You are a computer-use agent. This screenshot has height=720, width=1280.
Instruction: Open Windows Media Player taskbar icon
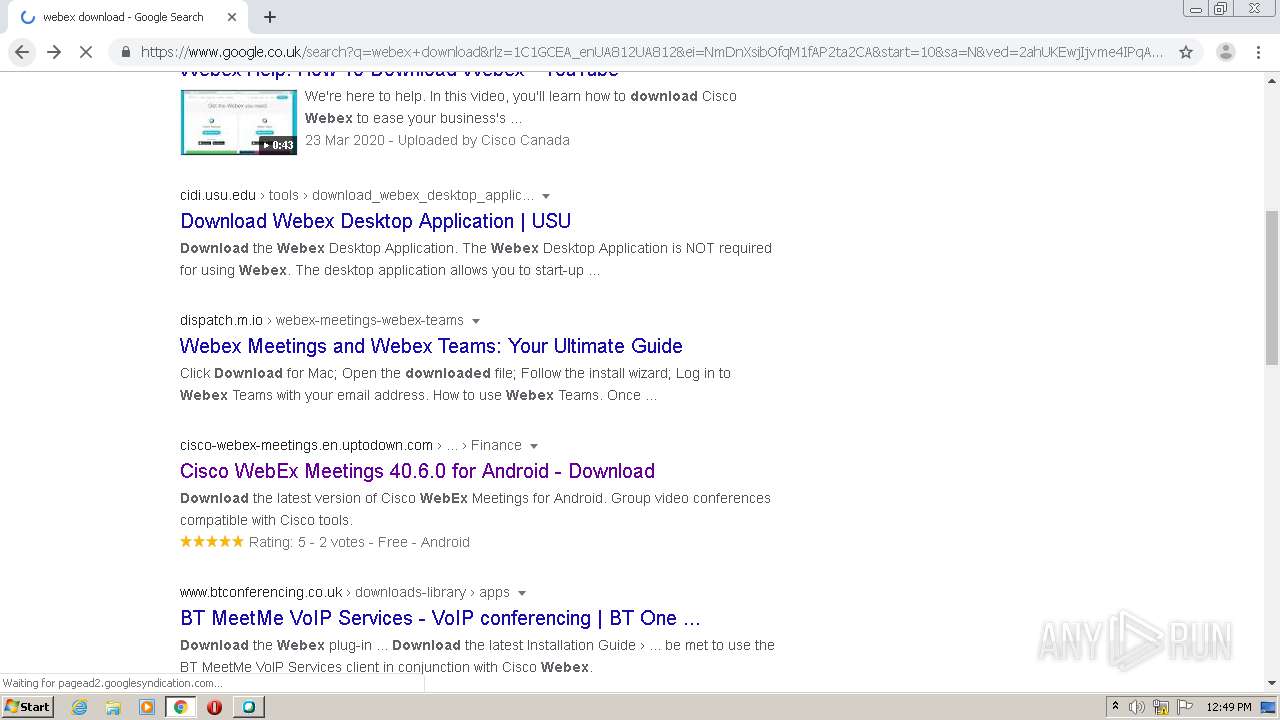click(147, 707)
